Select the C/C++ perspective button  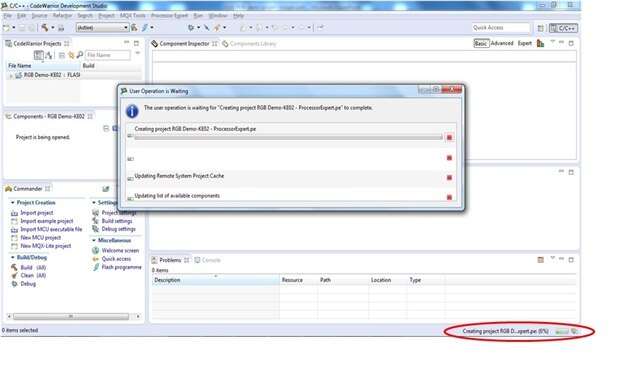click(563, 28)
